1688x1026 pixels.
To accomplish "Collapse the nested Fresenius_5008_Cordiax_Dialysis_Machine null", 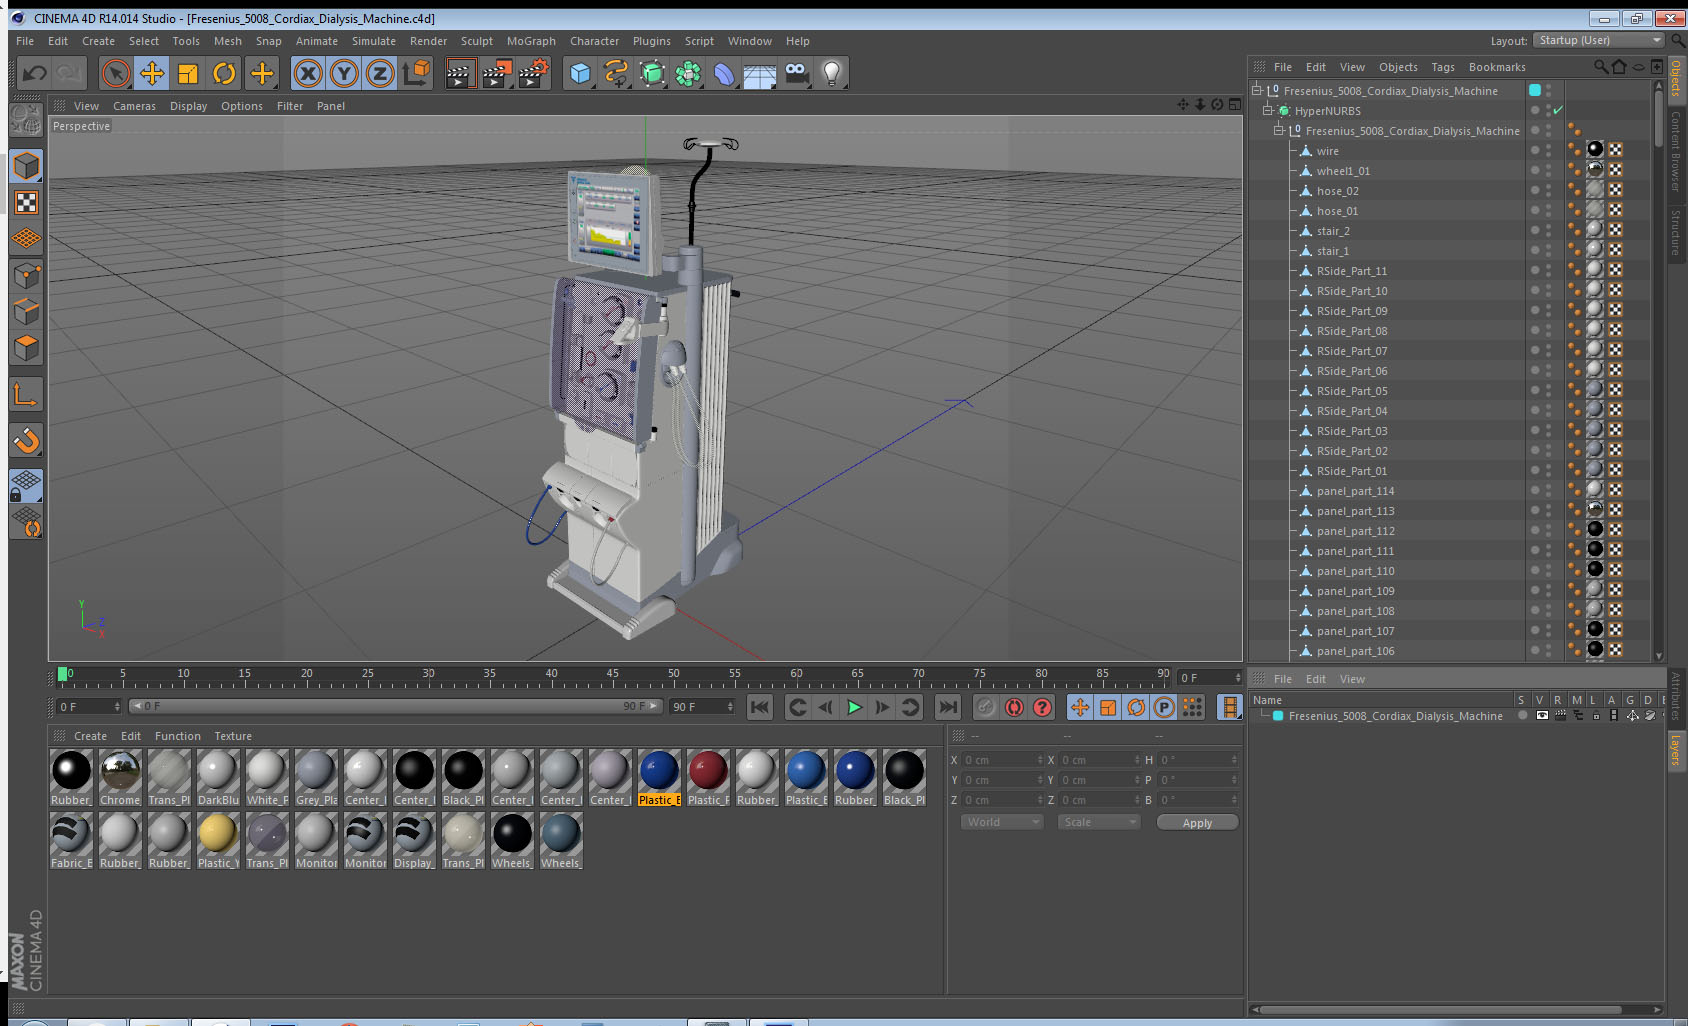I will (x=1278, y=130).
